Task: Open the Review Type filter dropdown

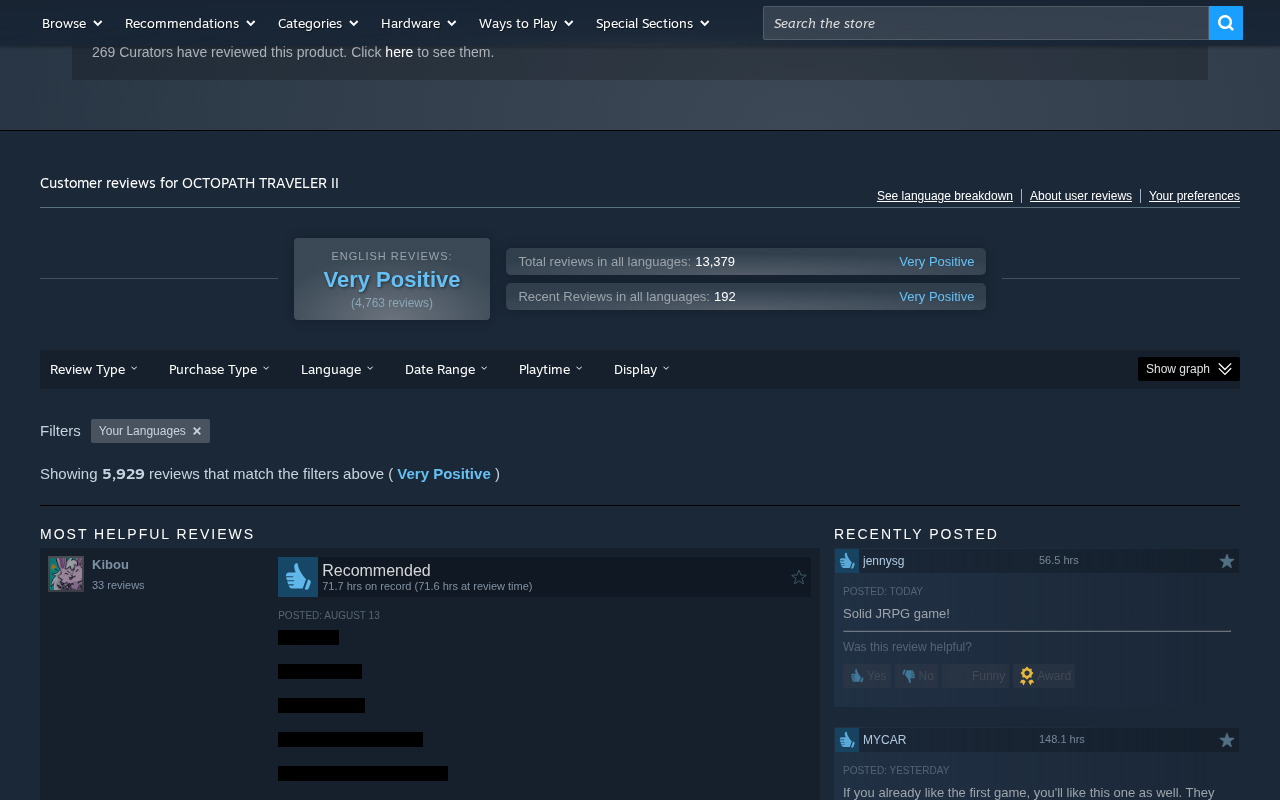Action: (94, 369)
